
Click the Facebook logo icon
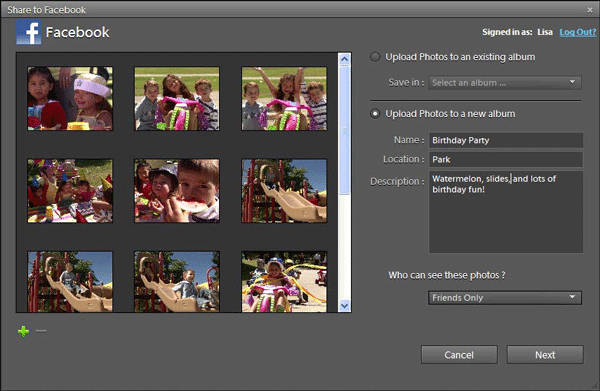(29, 32)
